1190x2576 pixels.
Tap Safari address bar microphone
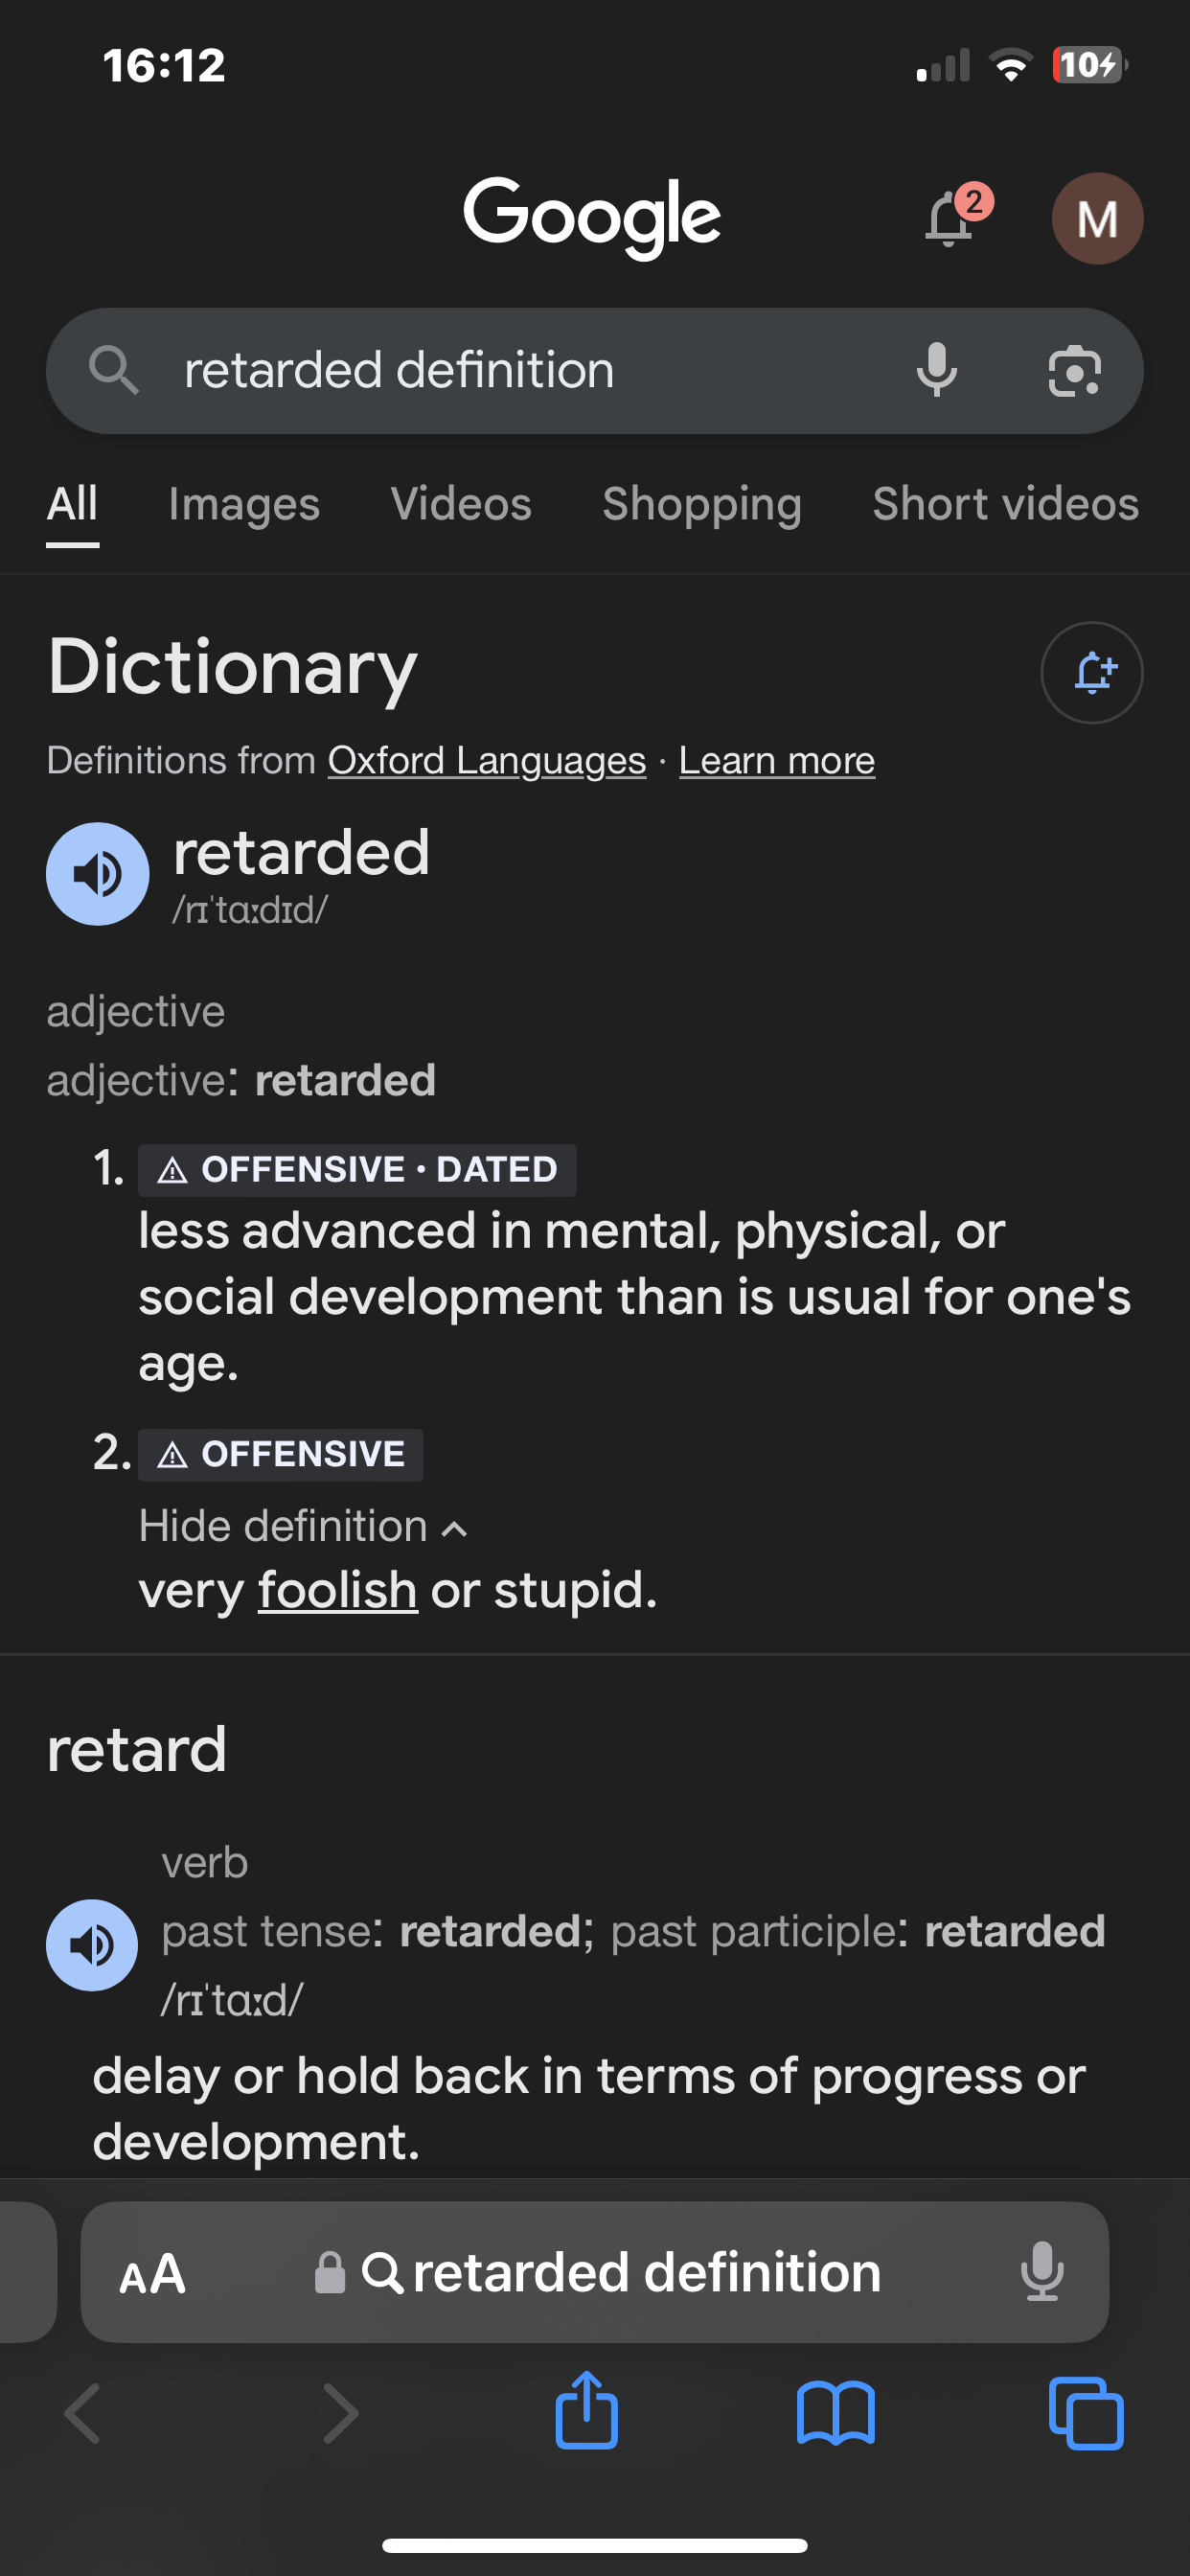point(1042,2272)
